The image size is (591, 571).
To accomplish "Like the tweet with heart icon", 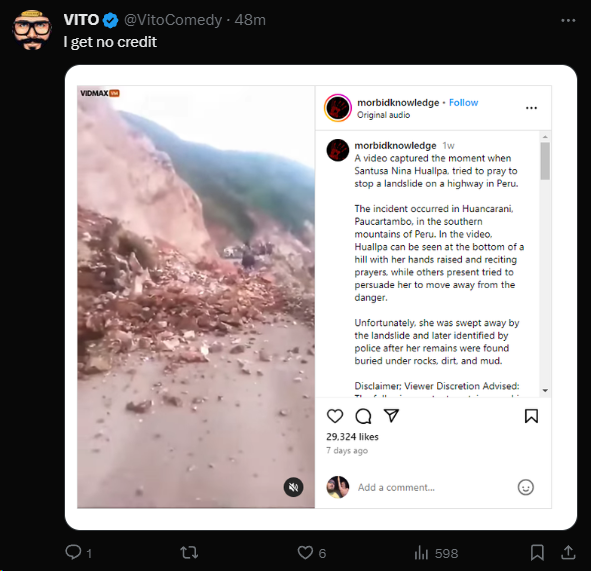I will [305, 553].
